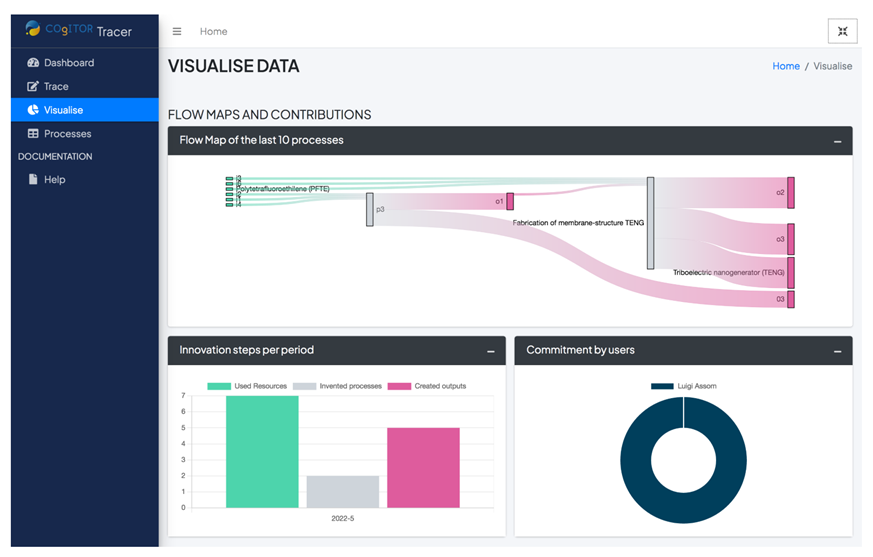The width and height of the screenshot is (873, 557).
Task: Select the Visualise sidebar item
Action: [x=85, y=110]
